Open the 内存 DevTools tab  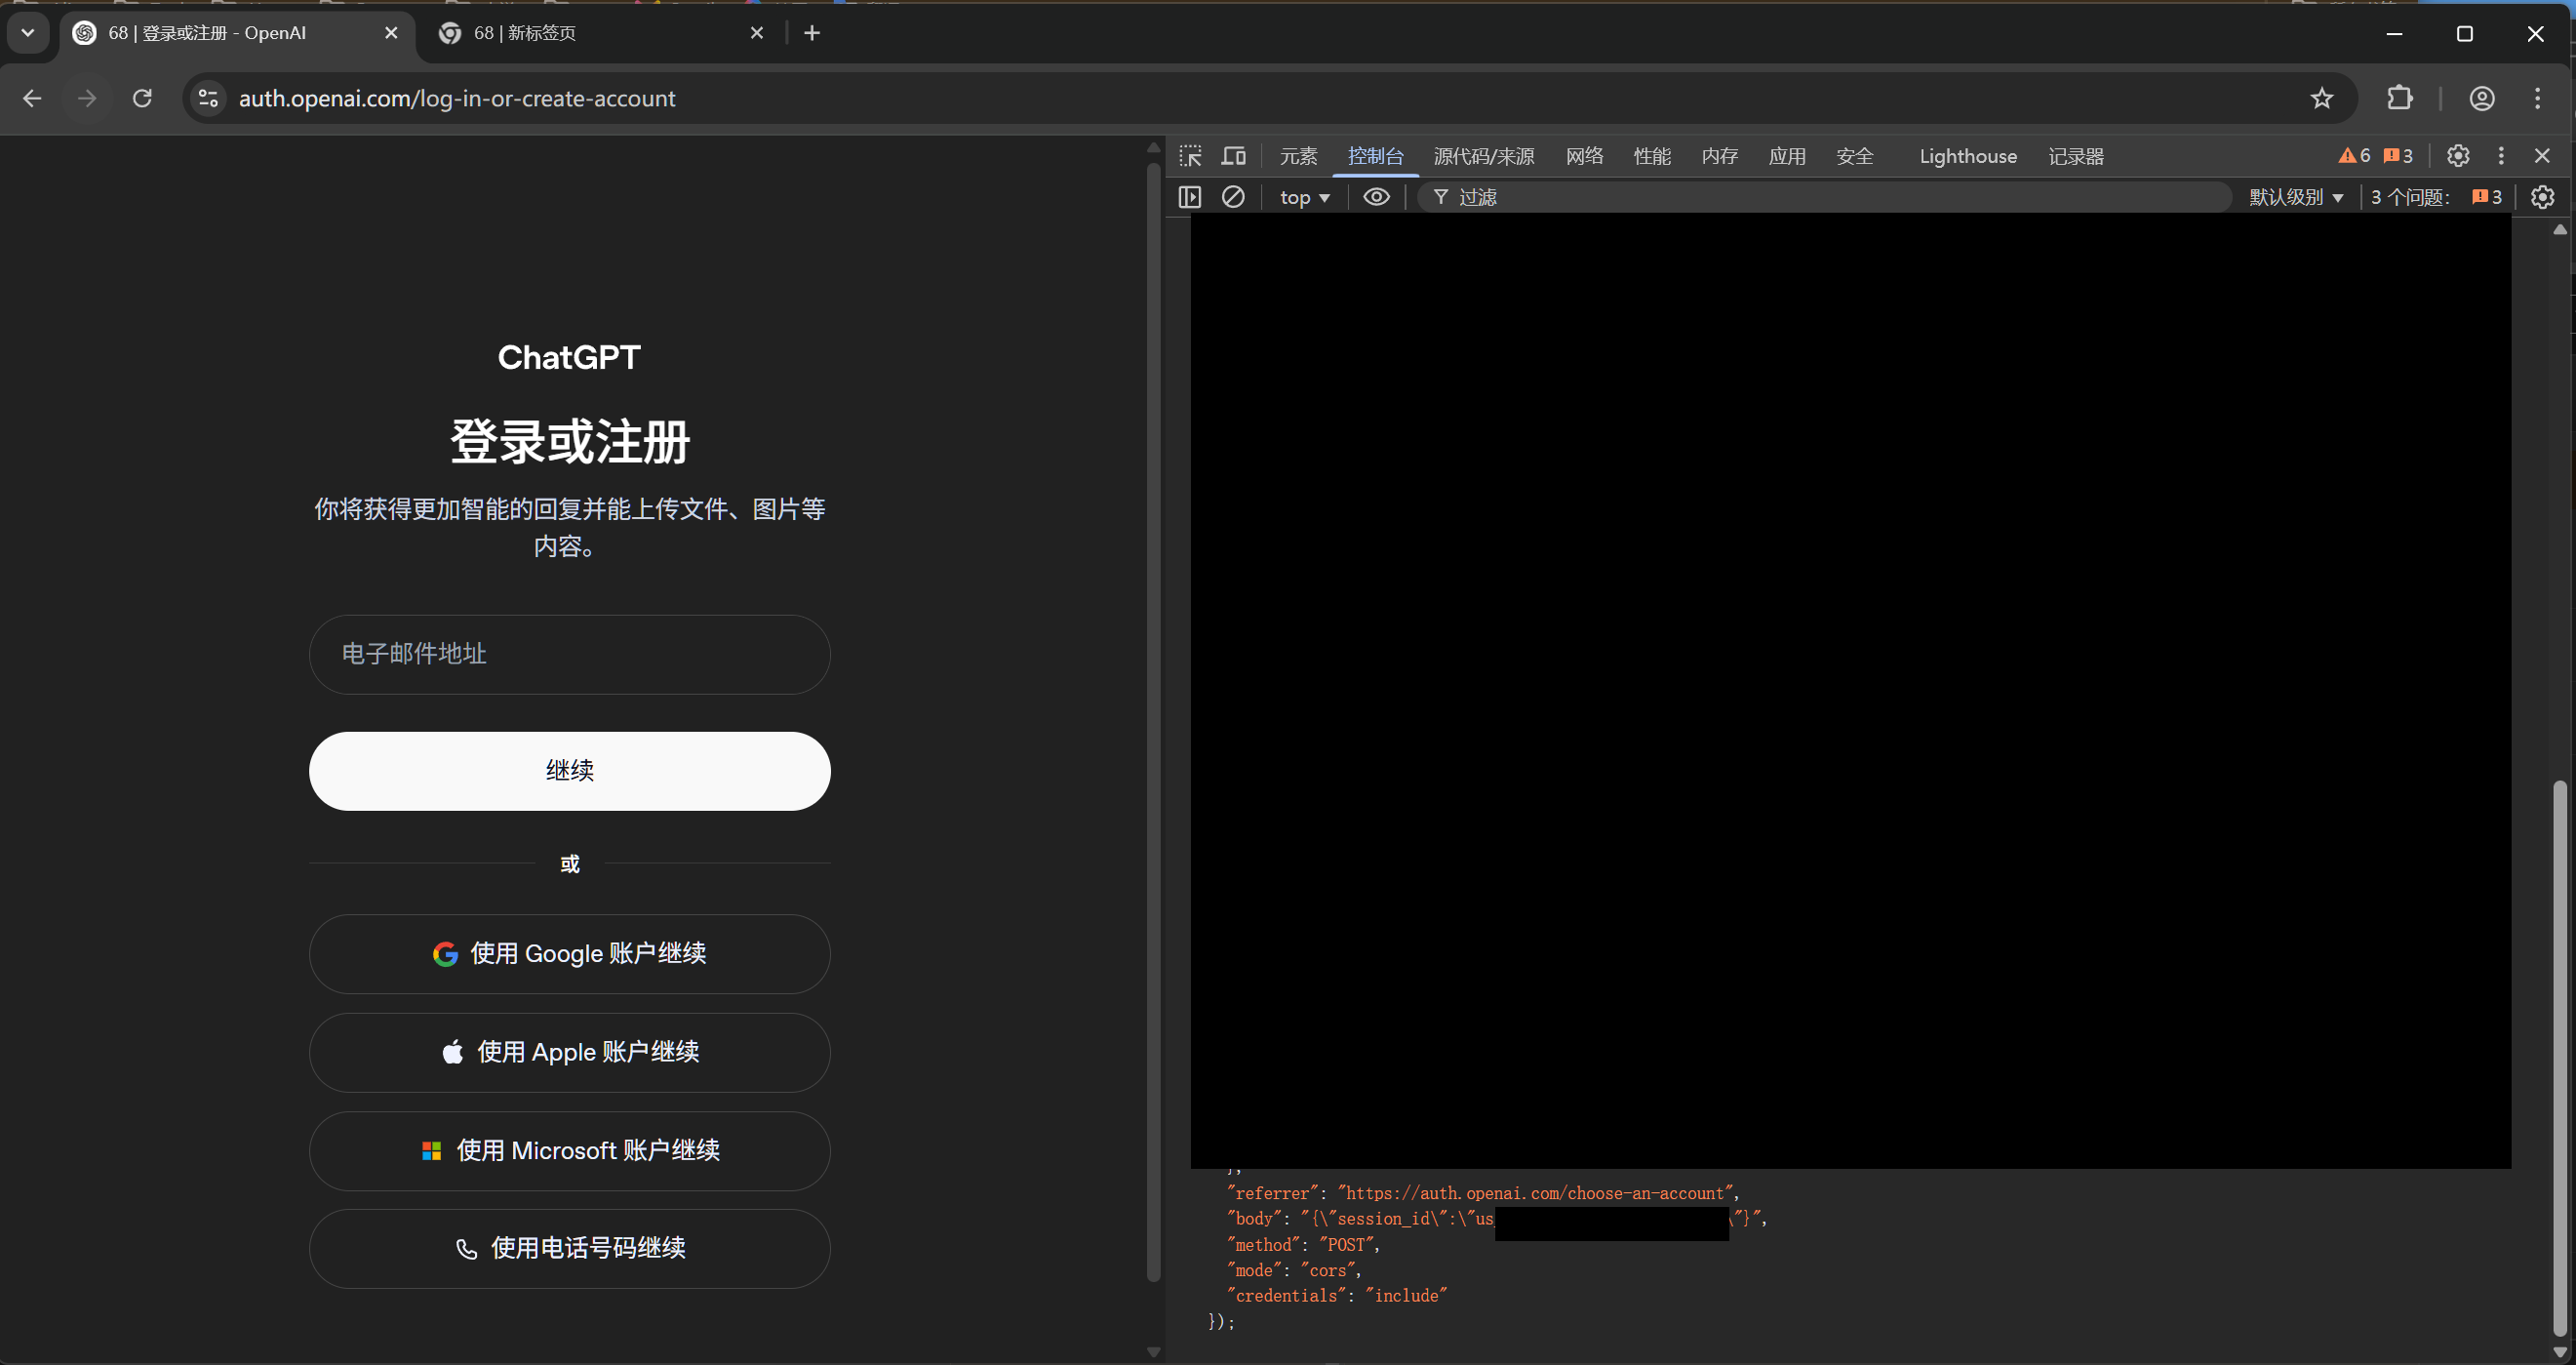[1719, 156]
